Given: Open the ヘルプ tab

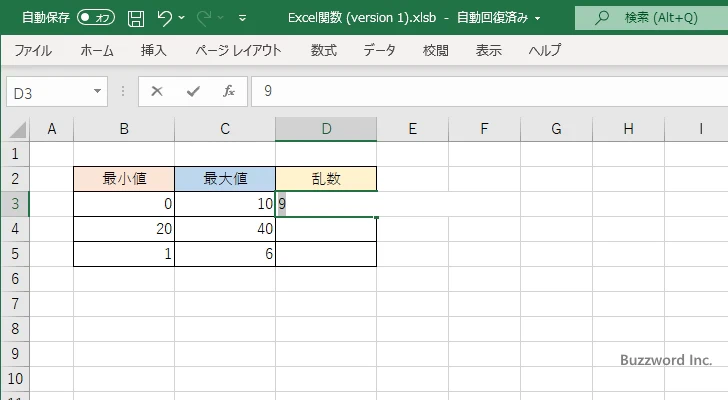Looking at the screenshot, I should [x=545, y=50].
